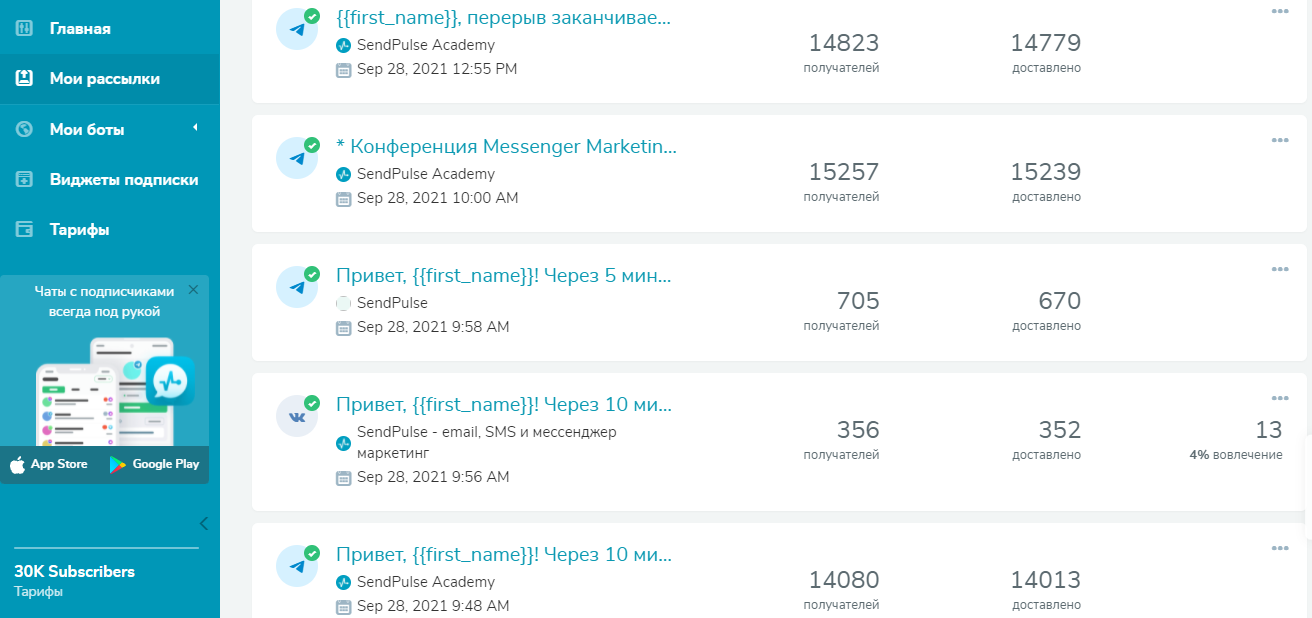This screenshot has height=618, width=1312.
Task: Expand Мои боты submenu arrow
Action: [x=196, y=128]
